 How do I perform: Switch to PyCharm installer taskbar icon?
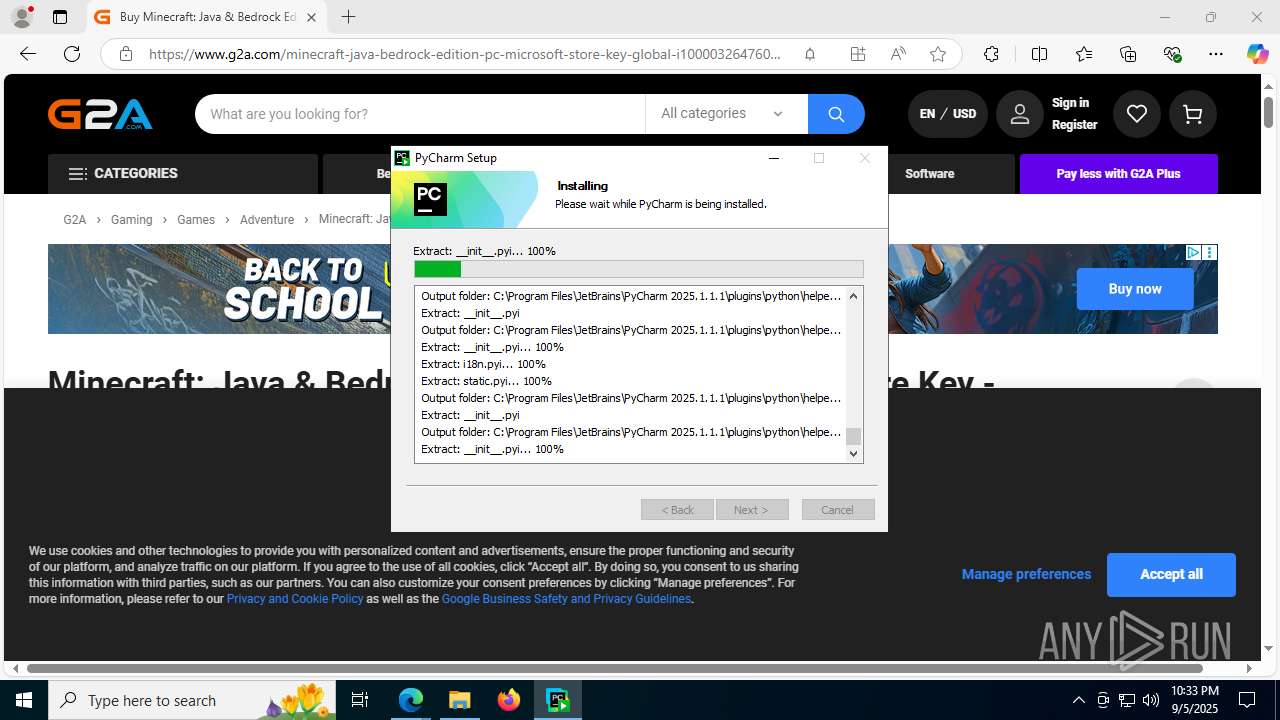[x=557, y=700]
